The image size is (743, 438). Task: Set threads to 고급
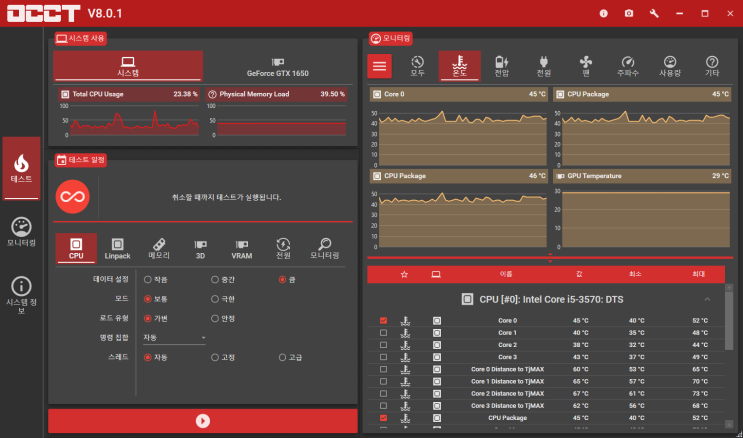click(282, 357)
